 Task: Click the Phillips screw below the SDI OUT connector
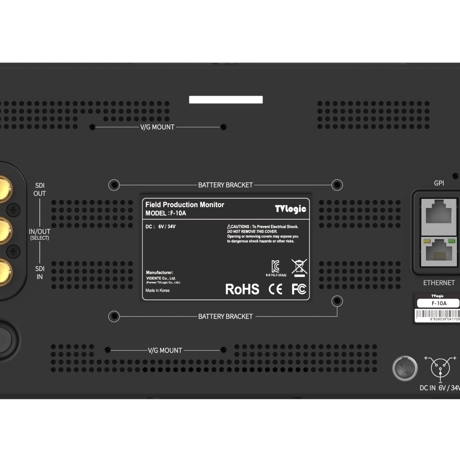click(x=13, y=210)
